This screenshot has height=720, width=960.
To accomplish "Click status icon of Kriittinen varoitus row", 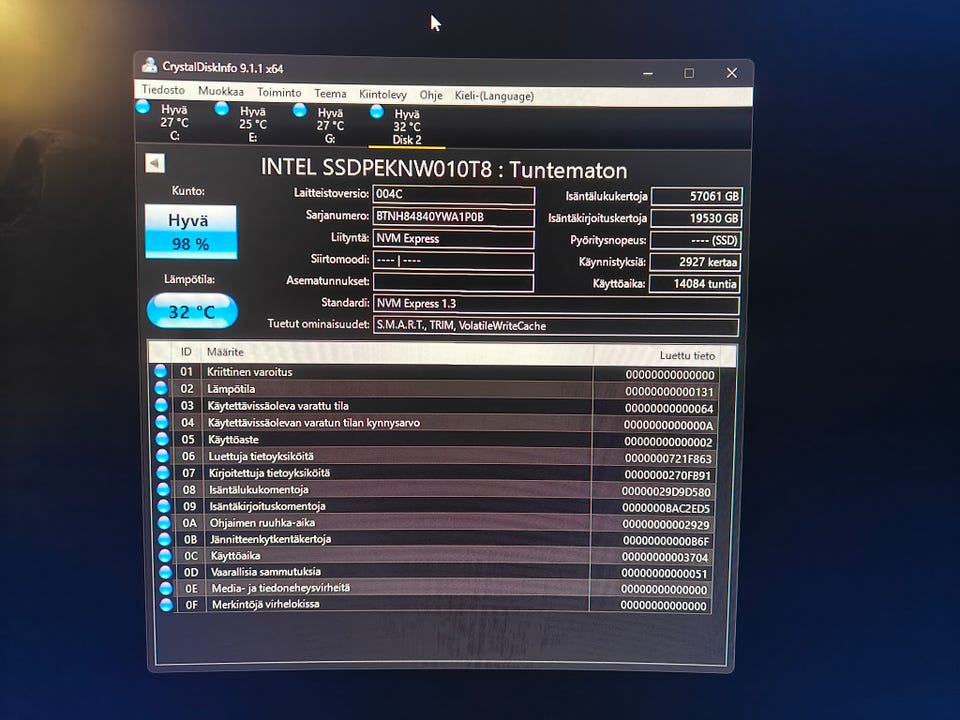I will (x=160, y=371).
